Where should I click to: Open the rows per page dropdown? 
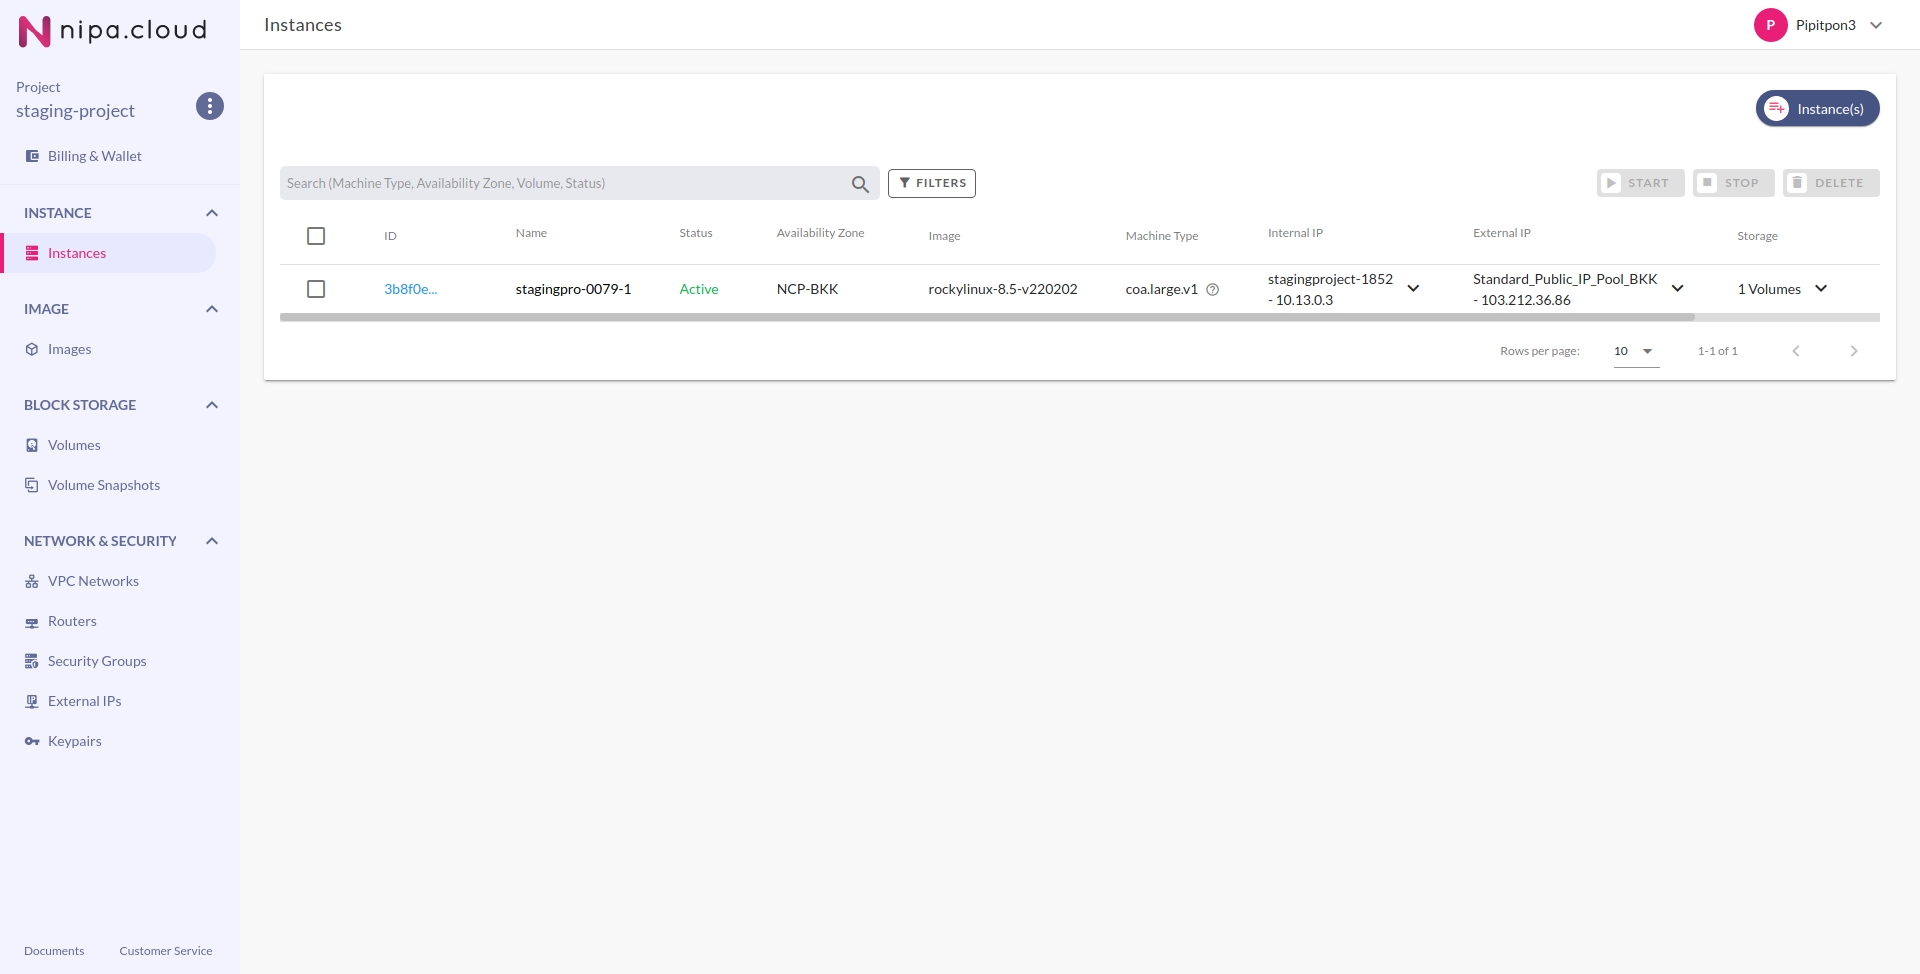(x=1636, y=351)
